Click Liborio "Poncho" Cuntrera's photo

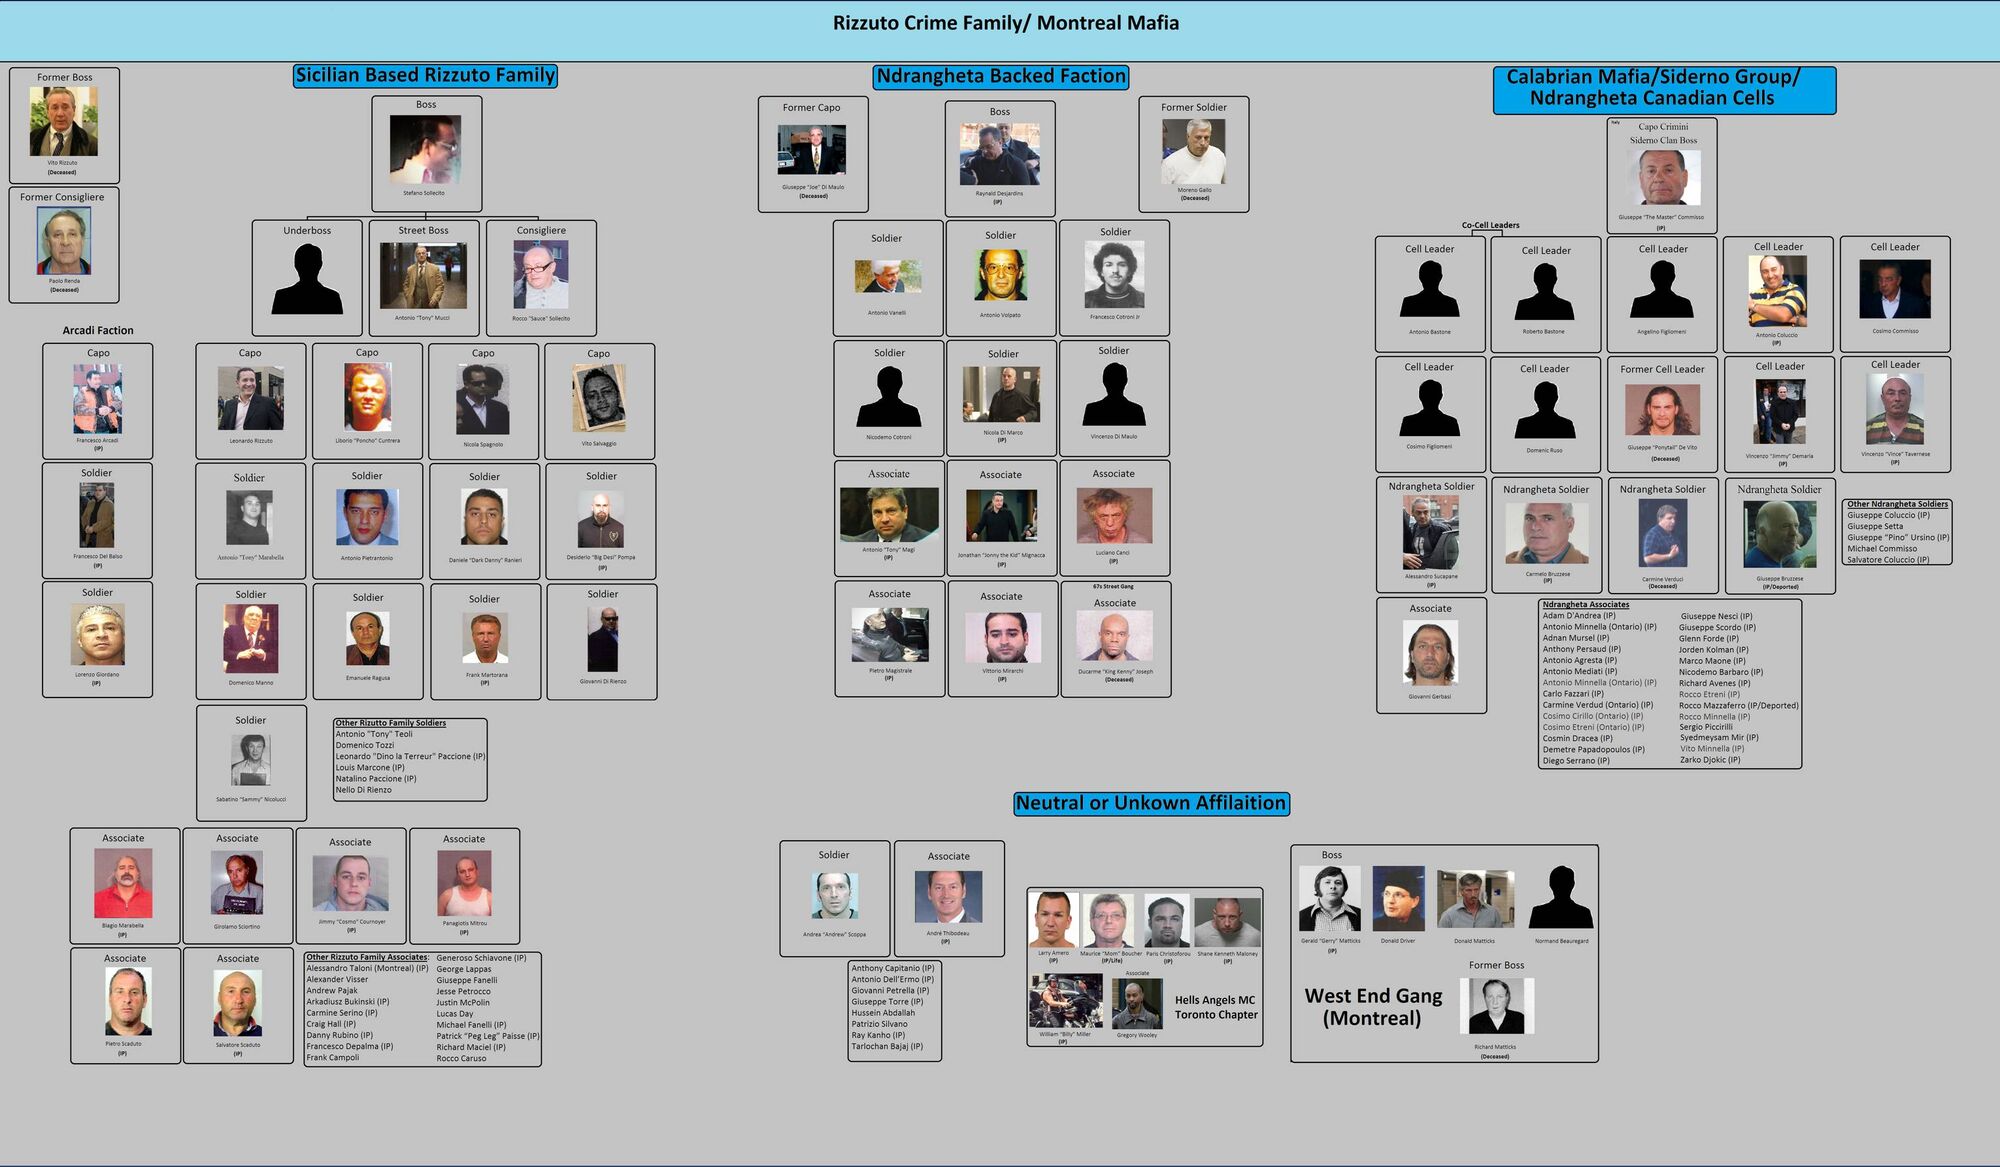367,397
